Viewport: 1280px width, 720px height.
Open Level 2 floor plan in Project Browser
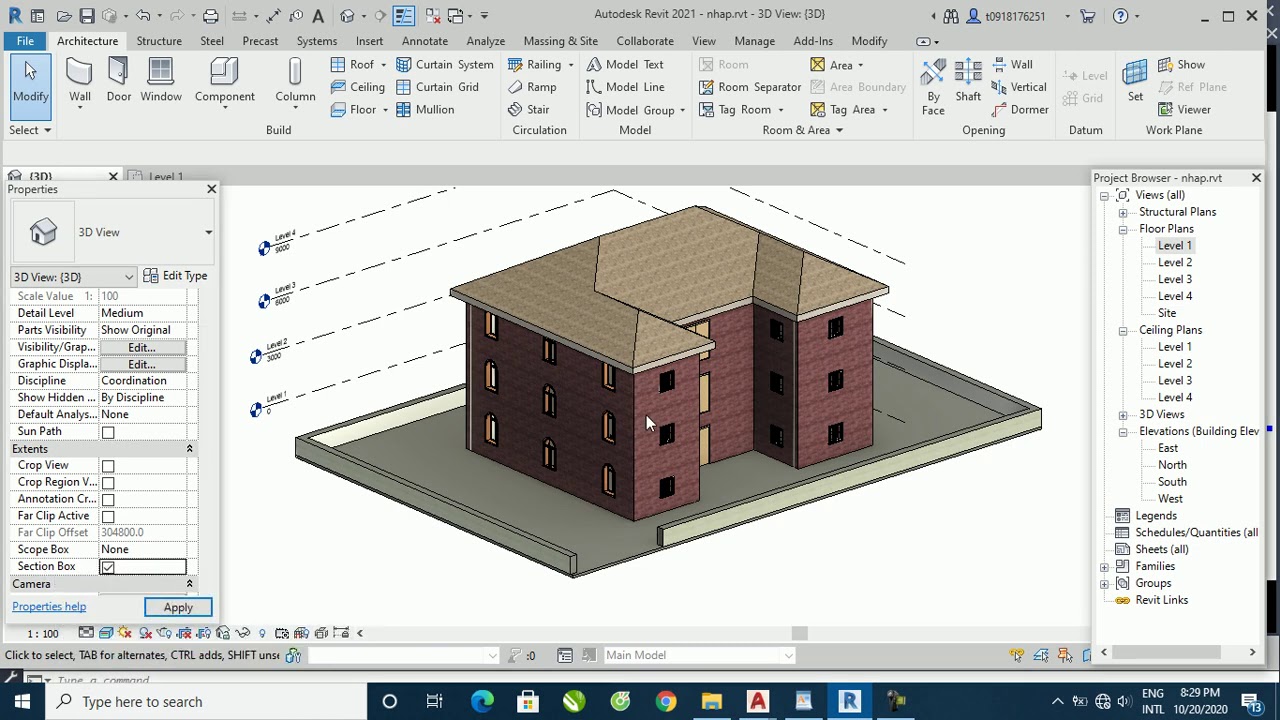coord(1175,262)
